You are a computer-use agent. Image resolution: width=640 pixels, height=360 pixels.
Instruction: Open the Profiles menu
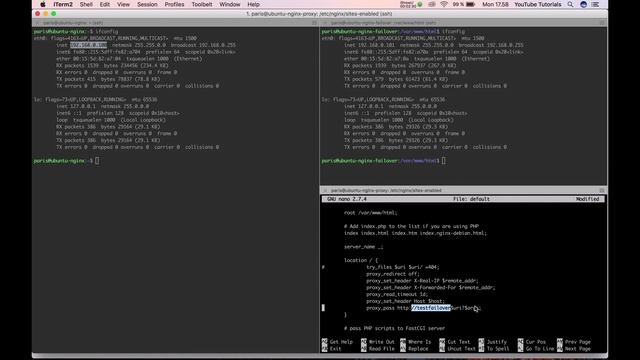174,4
